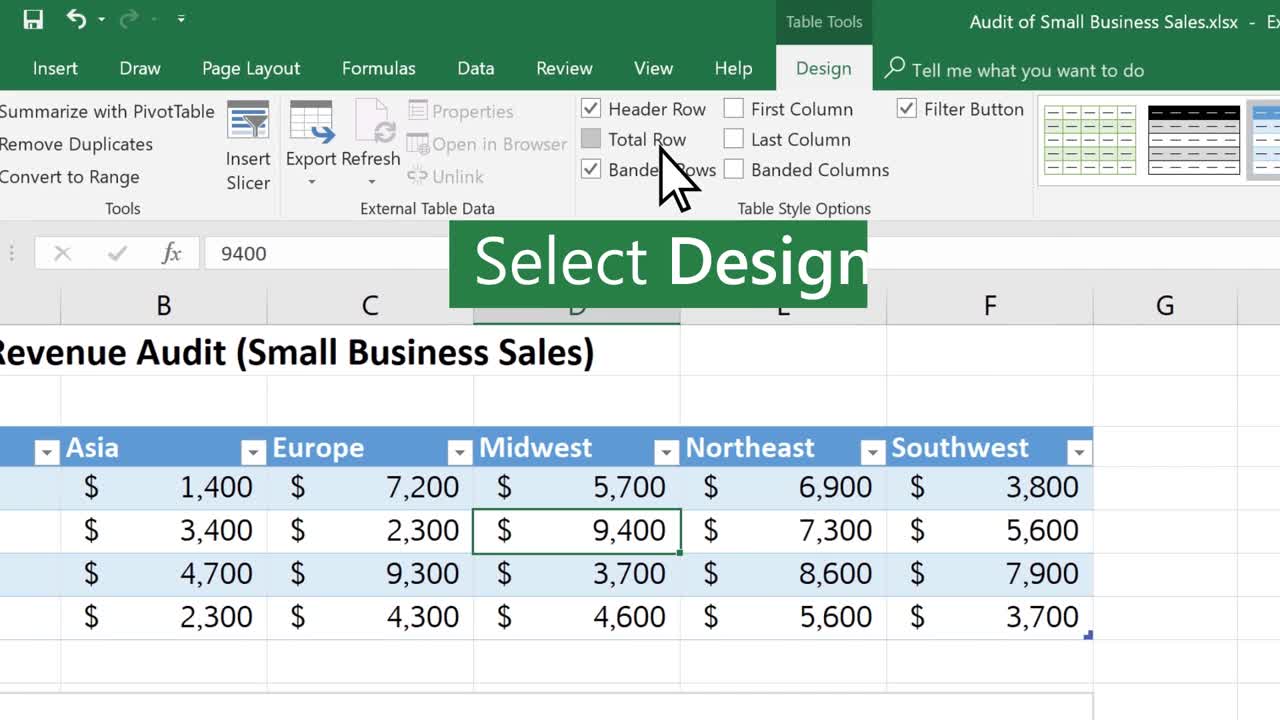Screen dimensions: 1280x720
Task: Expand the Export dropdown arrow
Action: 311,182
